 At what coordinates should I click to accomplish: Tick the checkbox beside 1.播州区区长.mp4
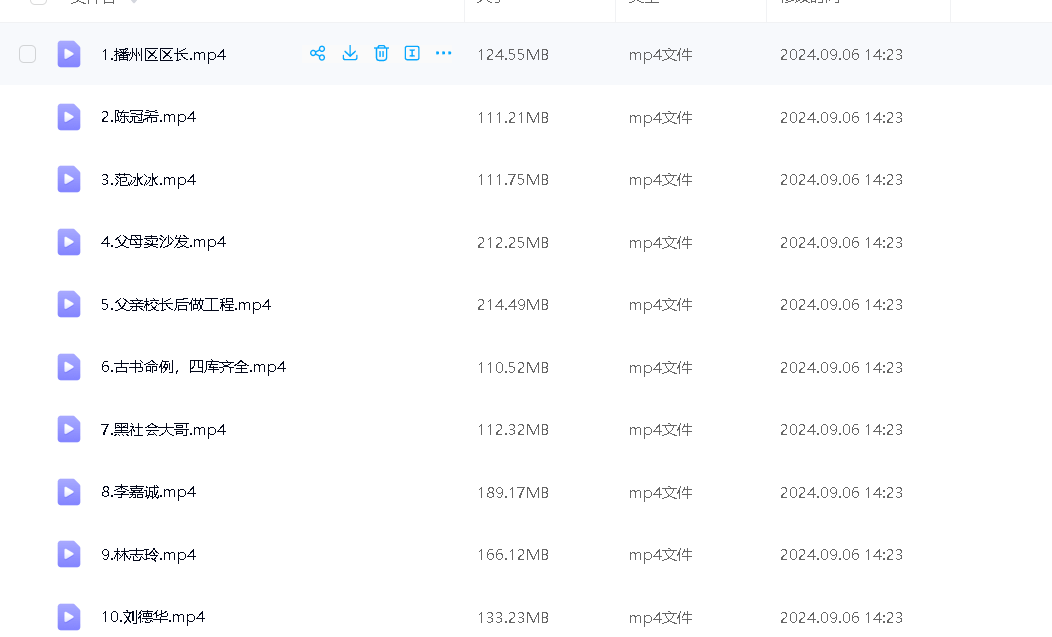coord(28,54)
